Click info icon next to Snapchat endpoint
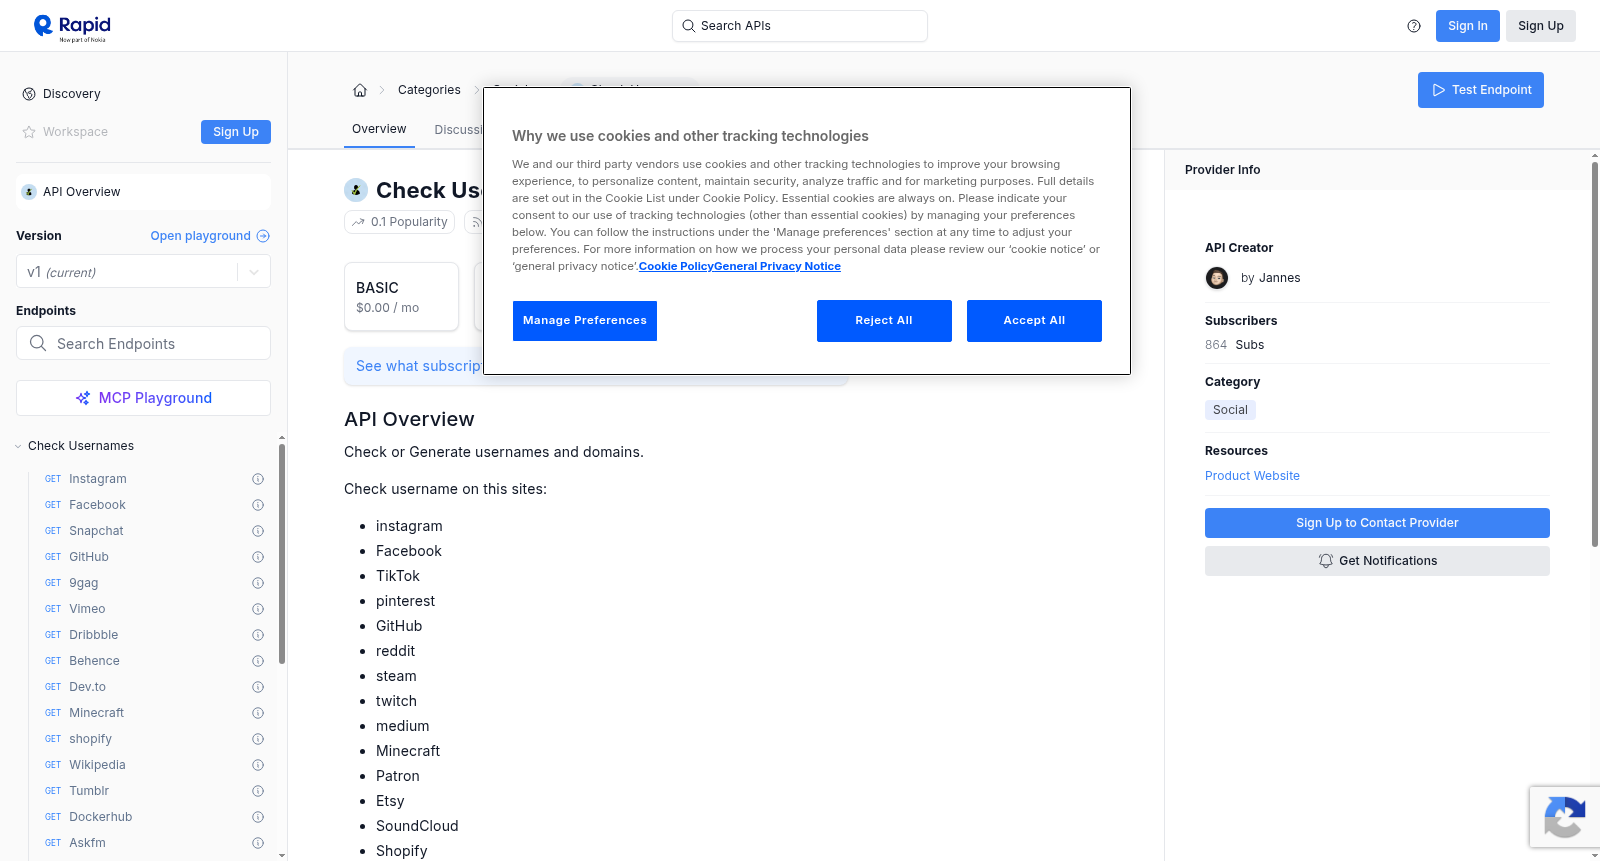This screenshot has height=861, width=1600. pyautogui.click(x=258, y=531)
